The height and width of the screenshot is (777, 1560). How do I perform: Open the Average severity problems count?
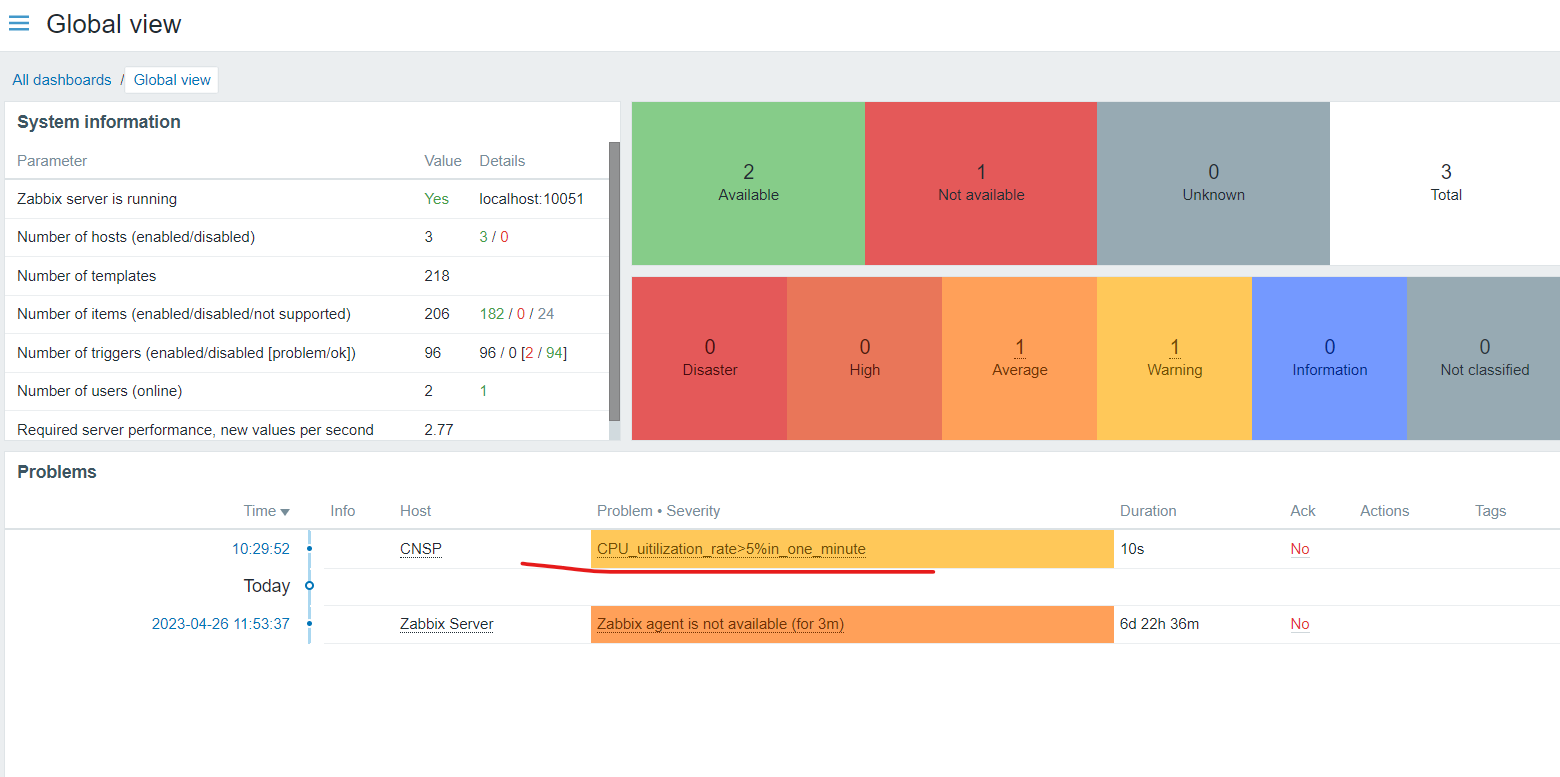[x=1020, y=347]
